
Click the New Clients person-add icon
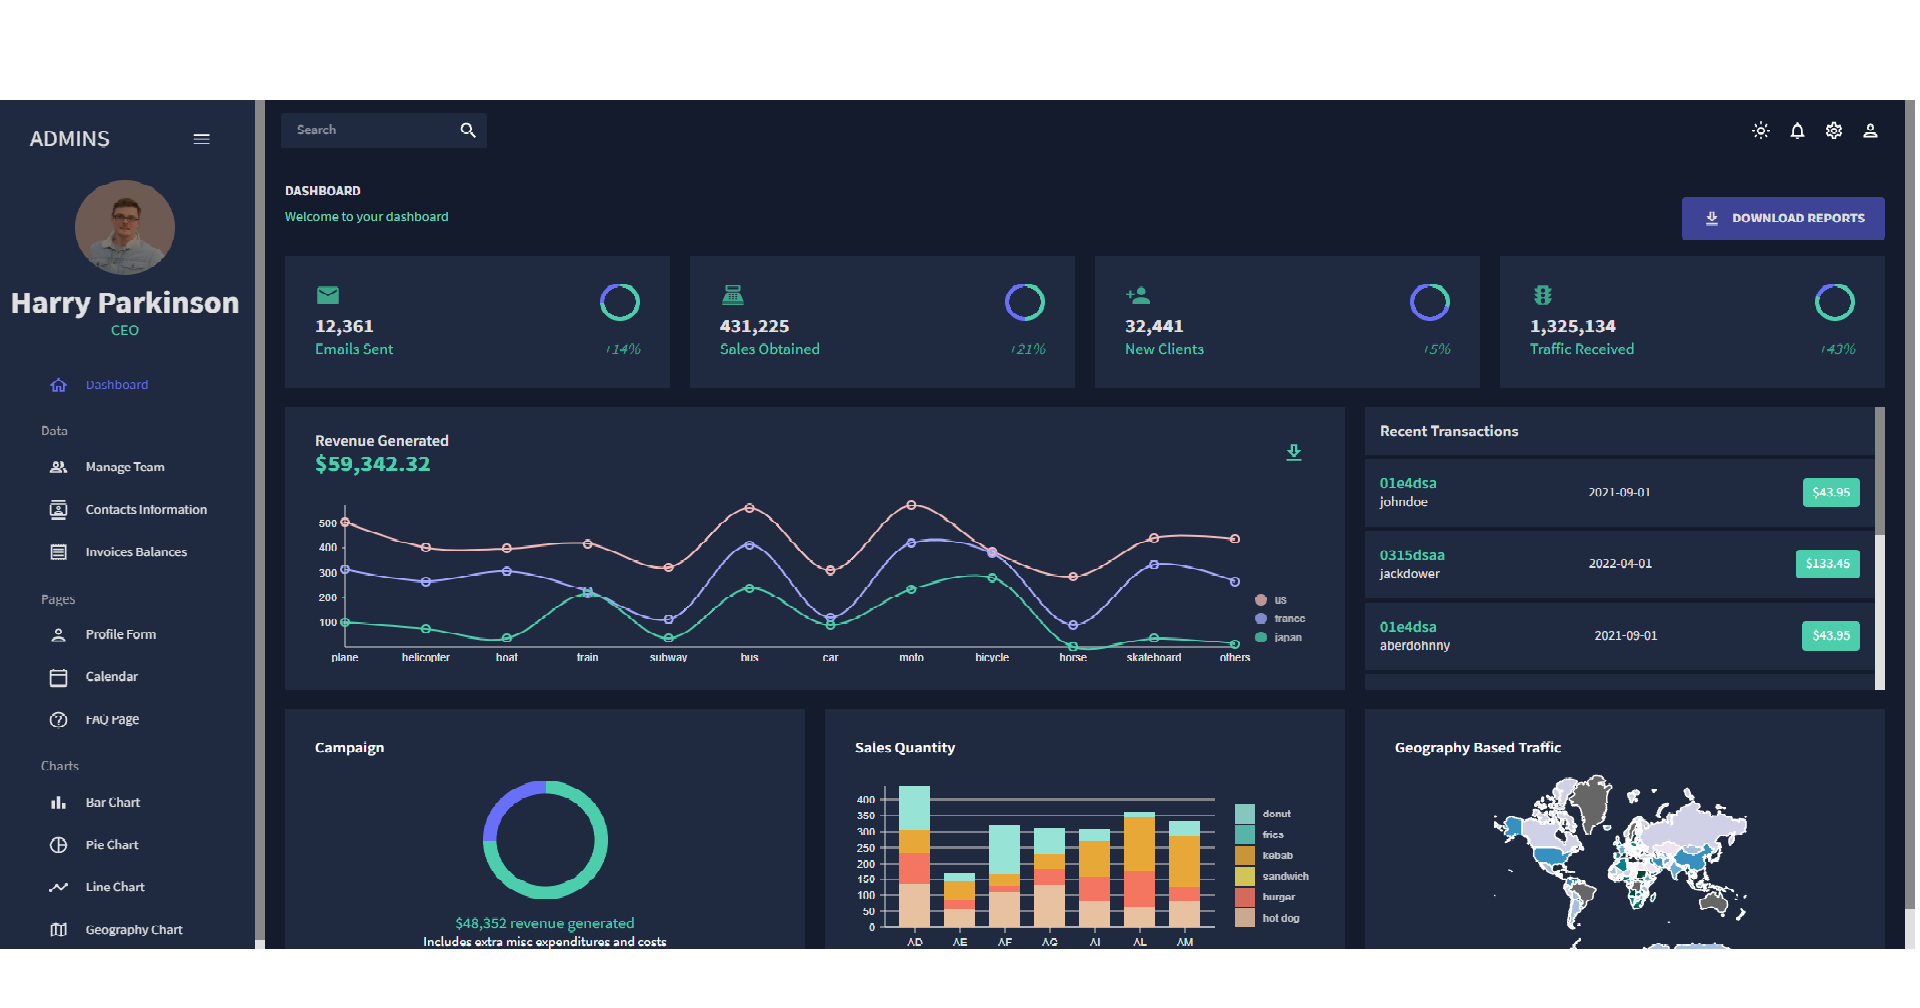click(1137, 295)
